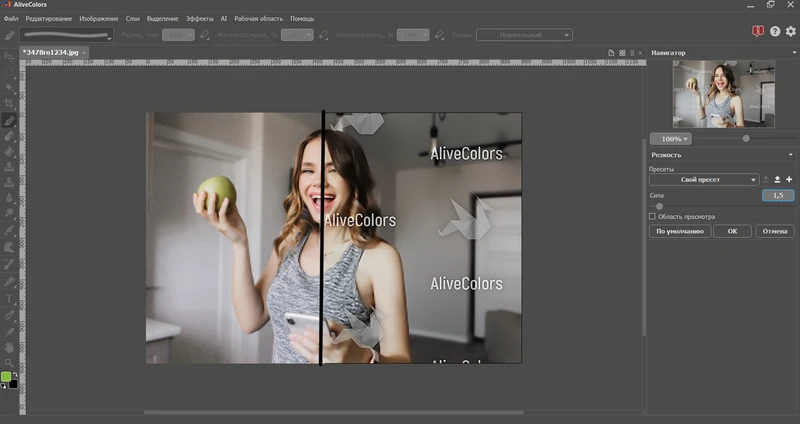Open the 100% zoom dropdown
The width and height of the screenshot is (800, 424).
click(671, 139)
